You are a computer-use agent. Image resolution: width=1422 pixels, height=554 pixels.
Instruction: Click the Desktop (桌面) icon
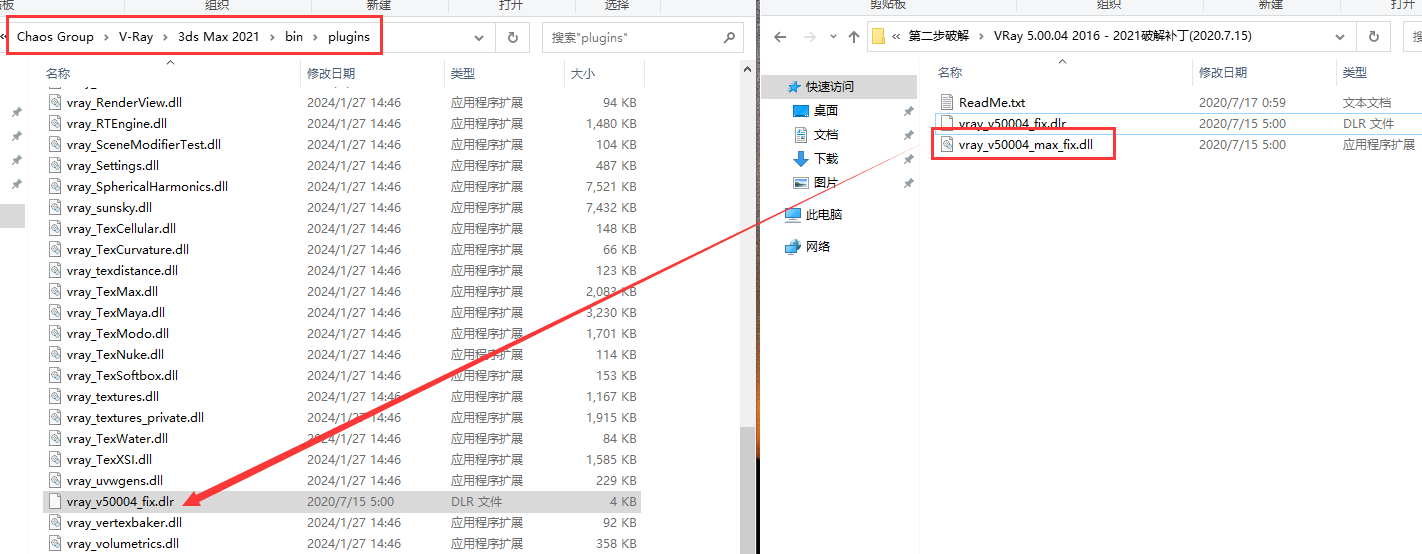point(800,110)
